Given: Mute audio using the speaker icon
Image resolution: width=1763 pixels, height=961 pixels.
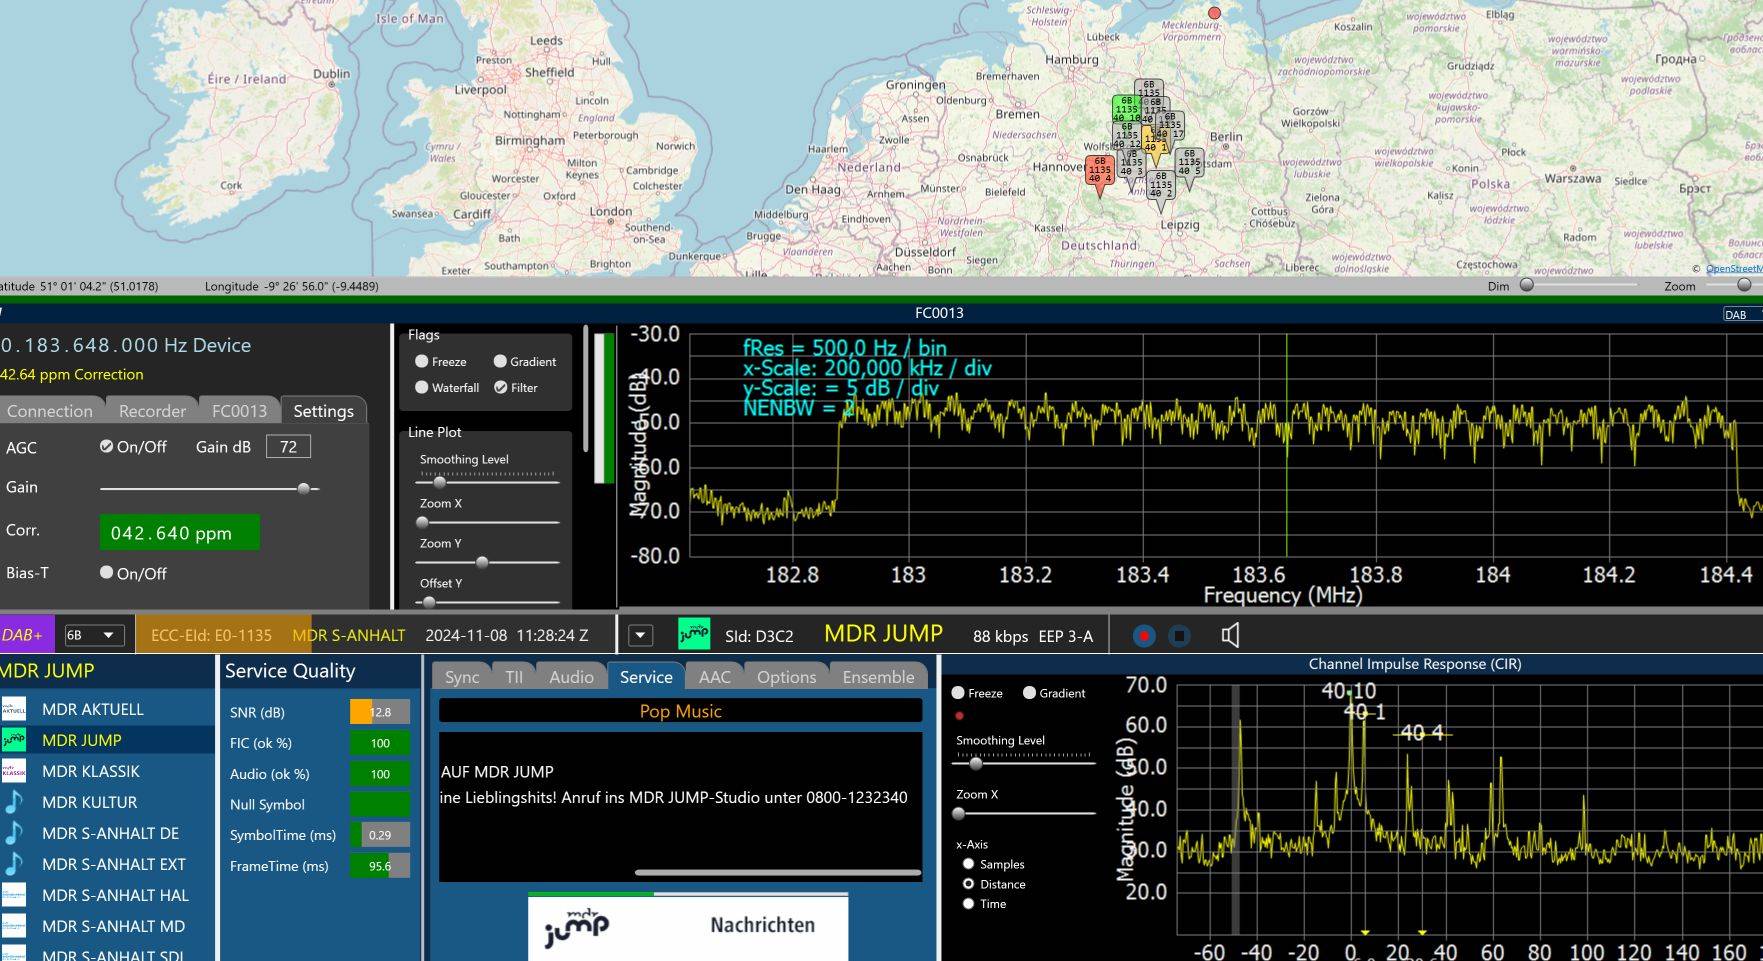Looking at the screenshot, I should click(1230, 636).
